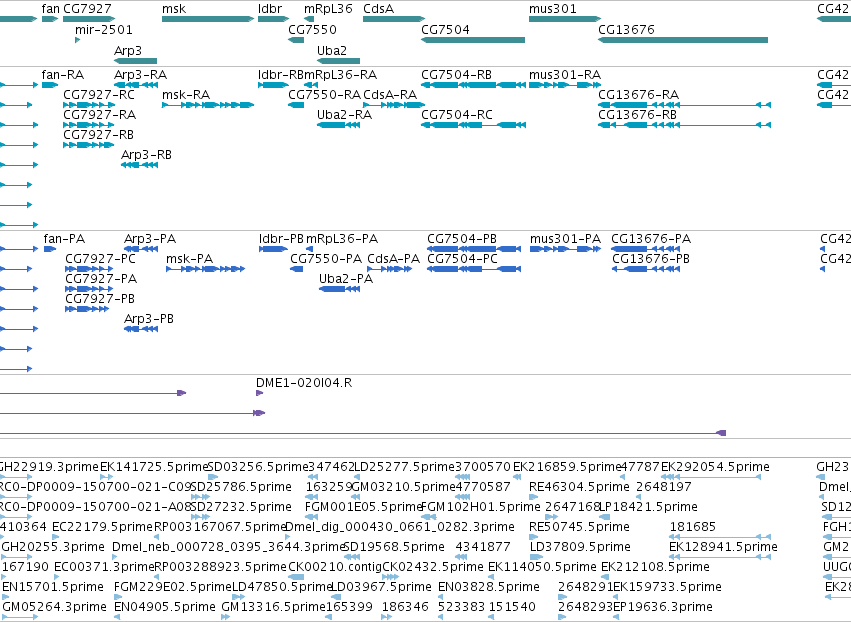Select the CG7504-PB protein feature
The height and width of the screenshot is (622, 851).
(x=474, y=249)
